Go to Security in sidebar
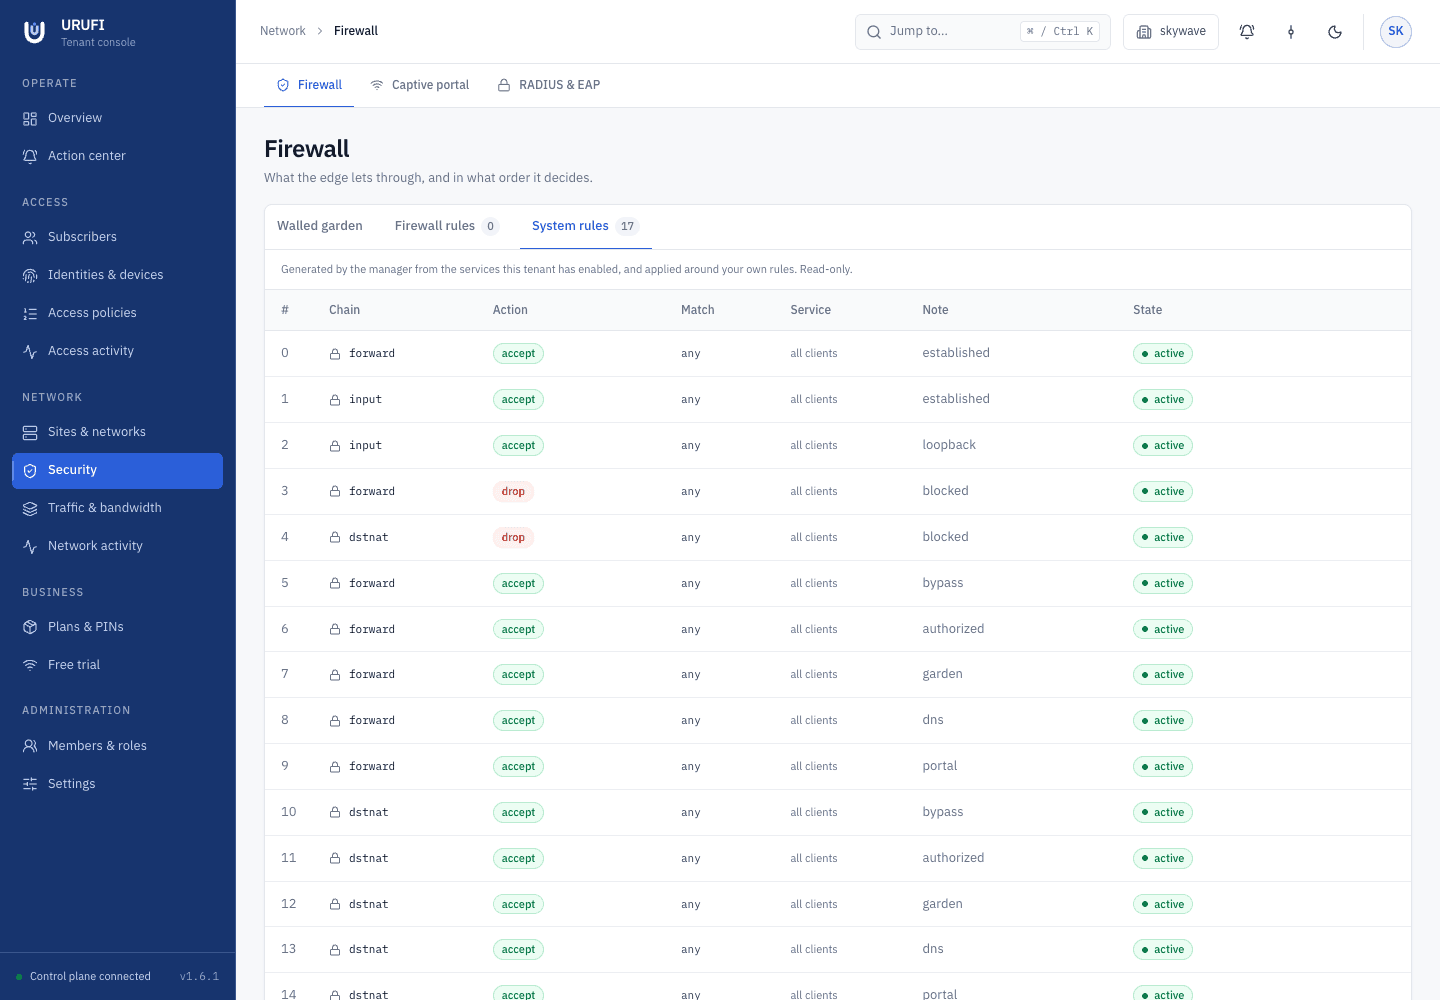 (x=117, y=471)
